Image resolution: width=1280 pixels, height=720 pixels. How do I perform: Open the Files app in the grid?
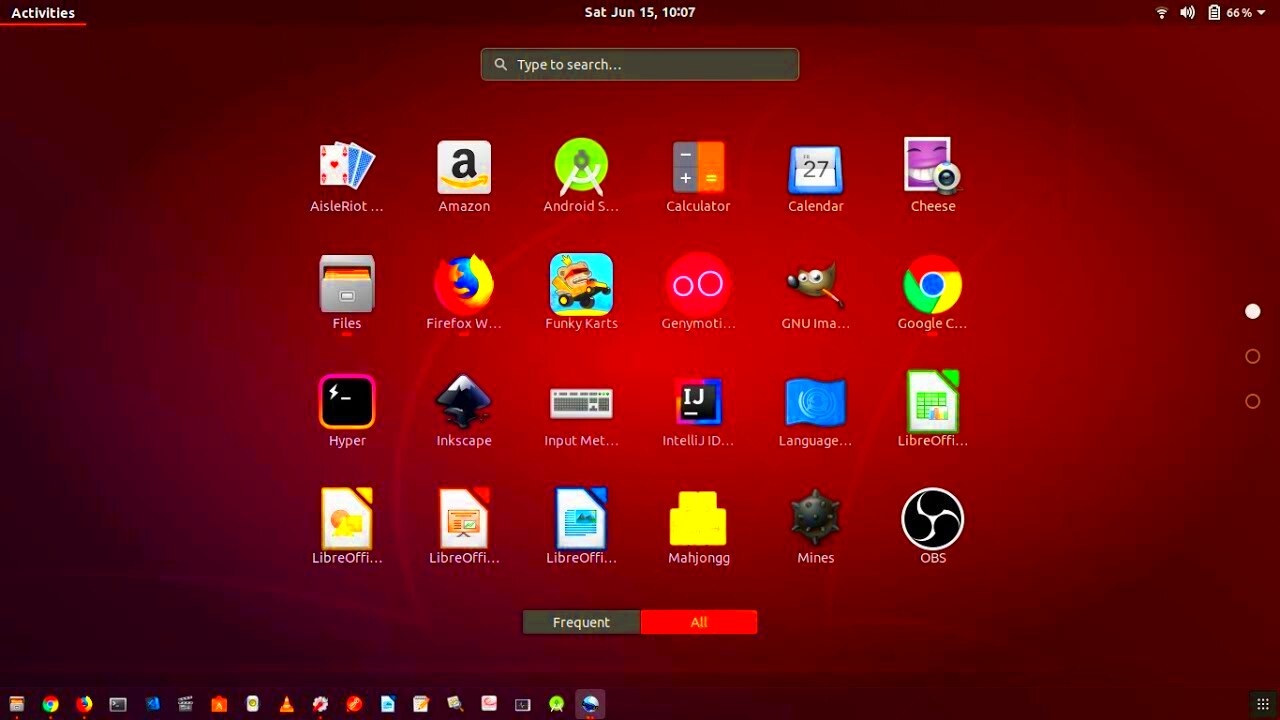click(x=347, y=293)
